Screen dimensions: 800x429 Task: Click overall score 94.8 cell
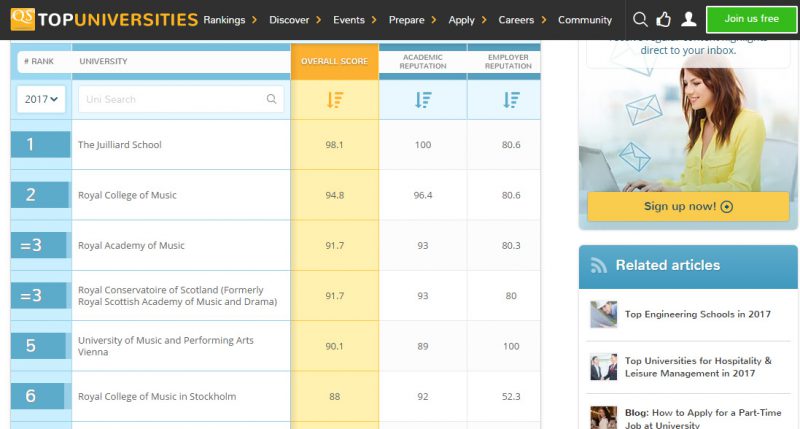[x=335, y=195]
